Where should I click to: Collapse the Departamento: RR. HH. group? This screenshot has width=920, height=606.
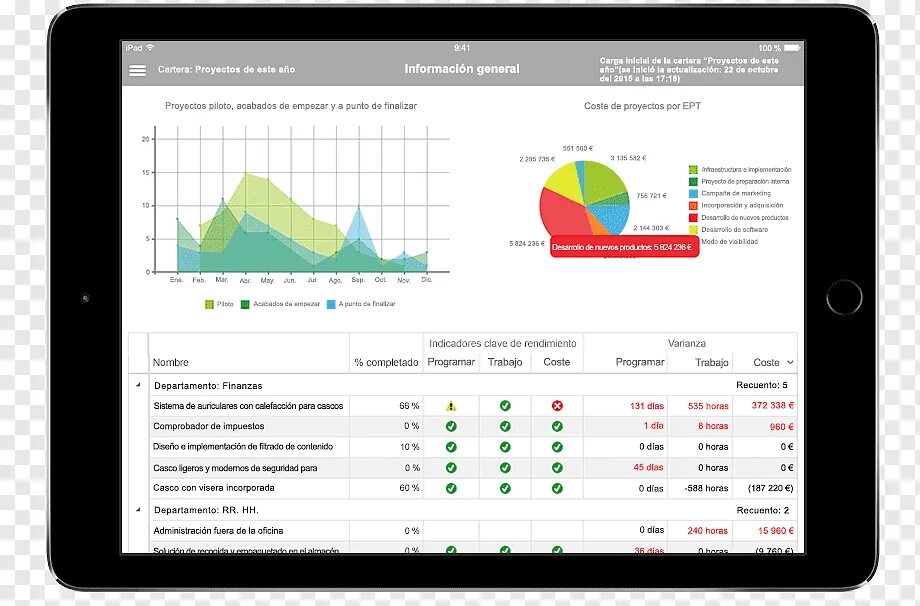[x=138, y=510]
